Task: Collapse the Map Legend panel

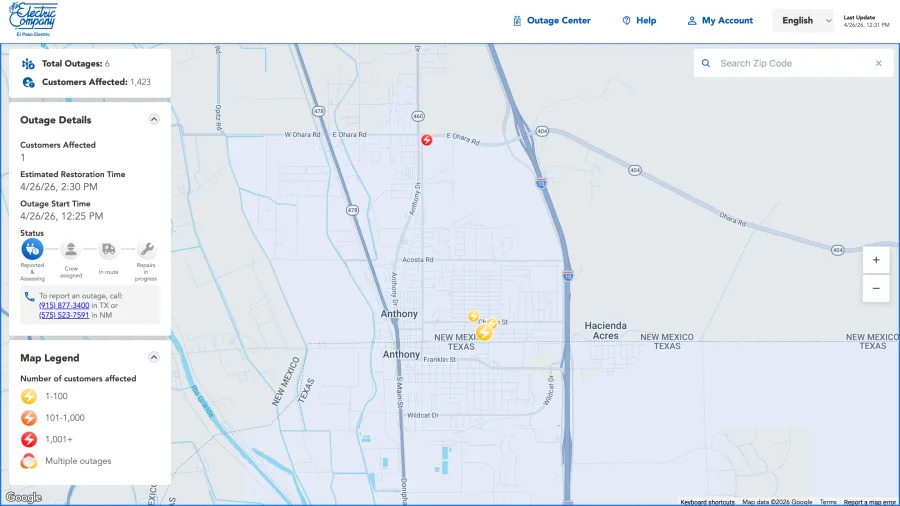Action: [154, 357]
